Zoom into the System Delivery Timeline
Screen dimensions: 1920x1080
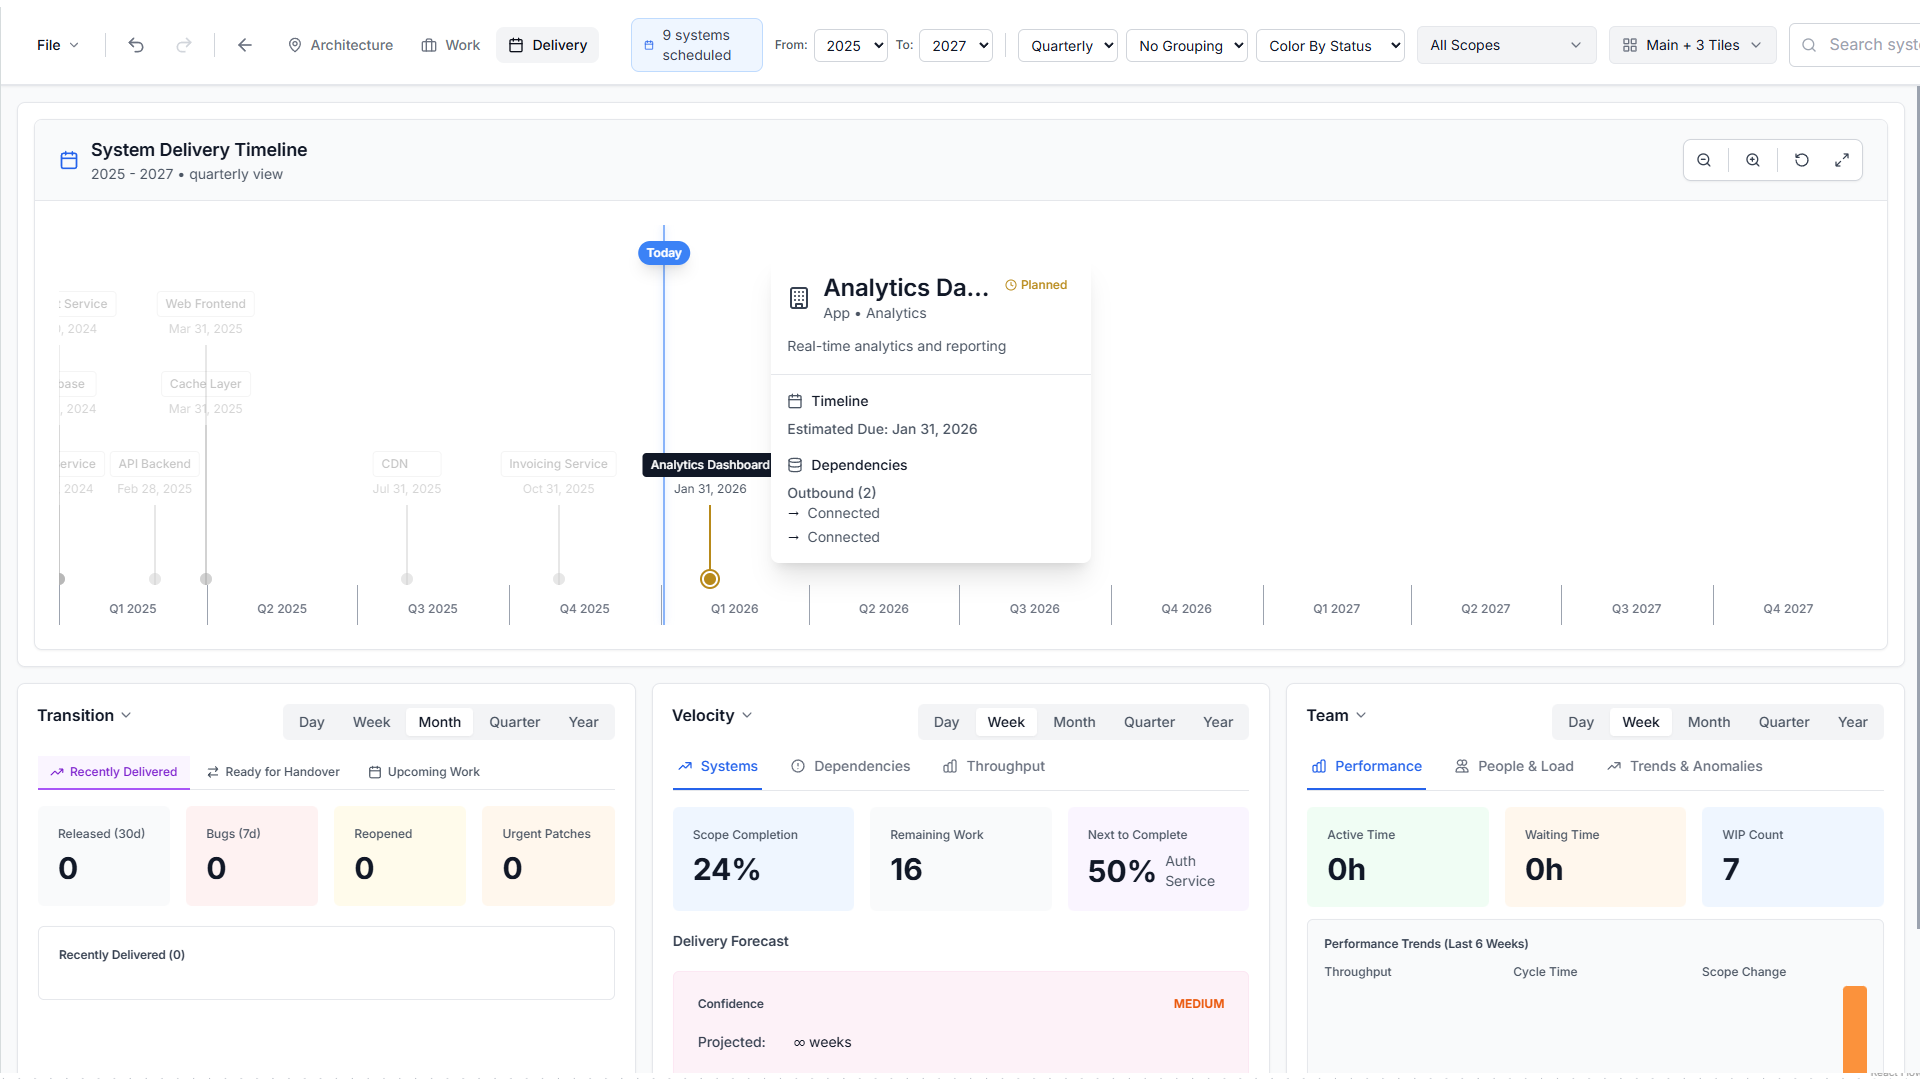(x=1753, y=160)
